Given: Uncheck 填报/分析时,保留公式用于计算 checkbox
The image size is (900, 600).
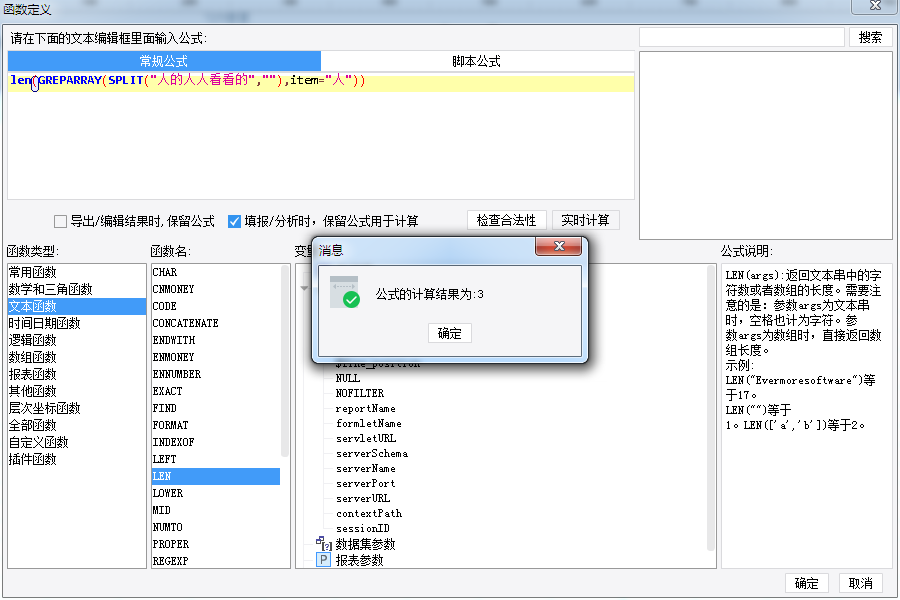Looking at the screenshot, I should [234, 221].
